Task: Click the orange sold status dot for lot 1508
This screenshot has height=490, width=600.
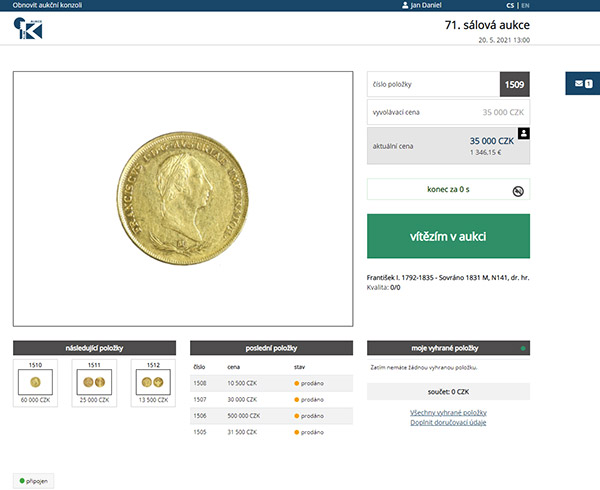Action: 297,383
